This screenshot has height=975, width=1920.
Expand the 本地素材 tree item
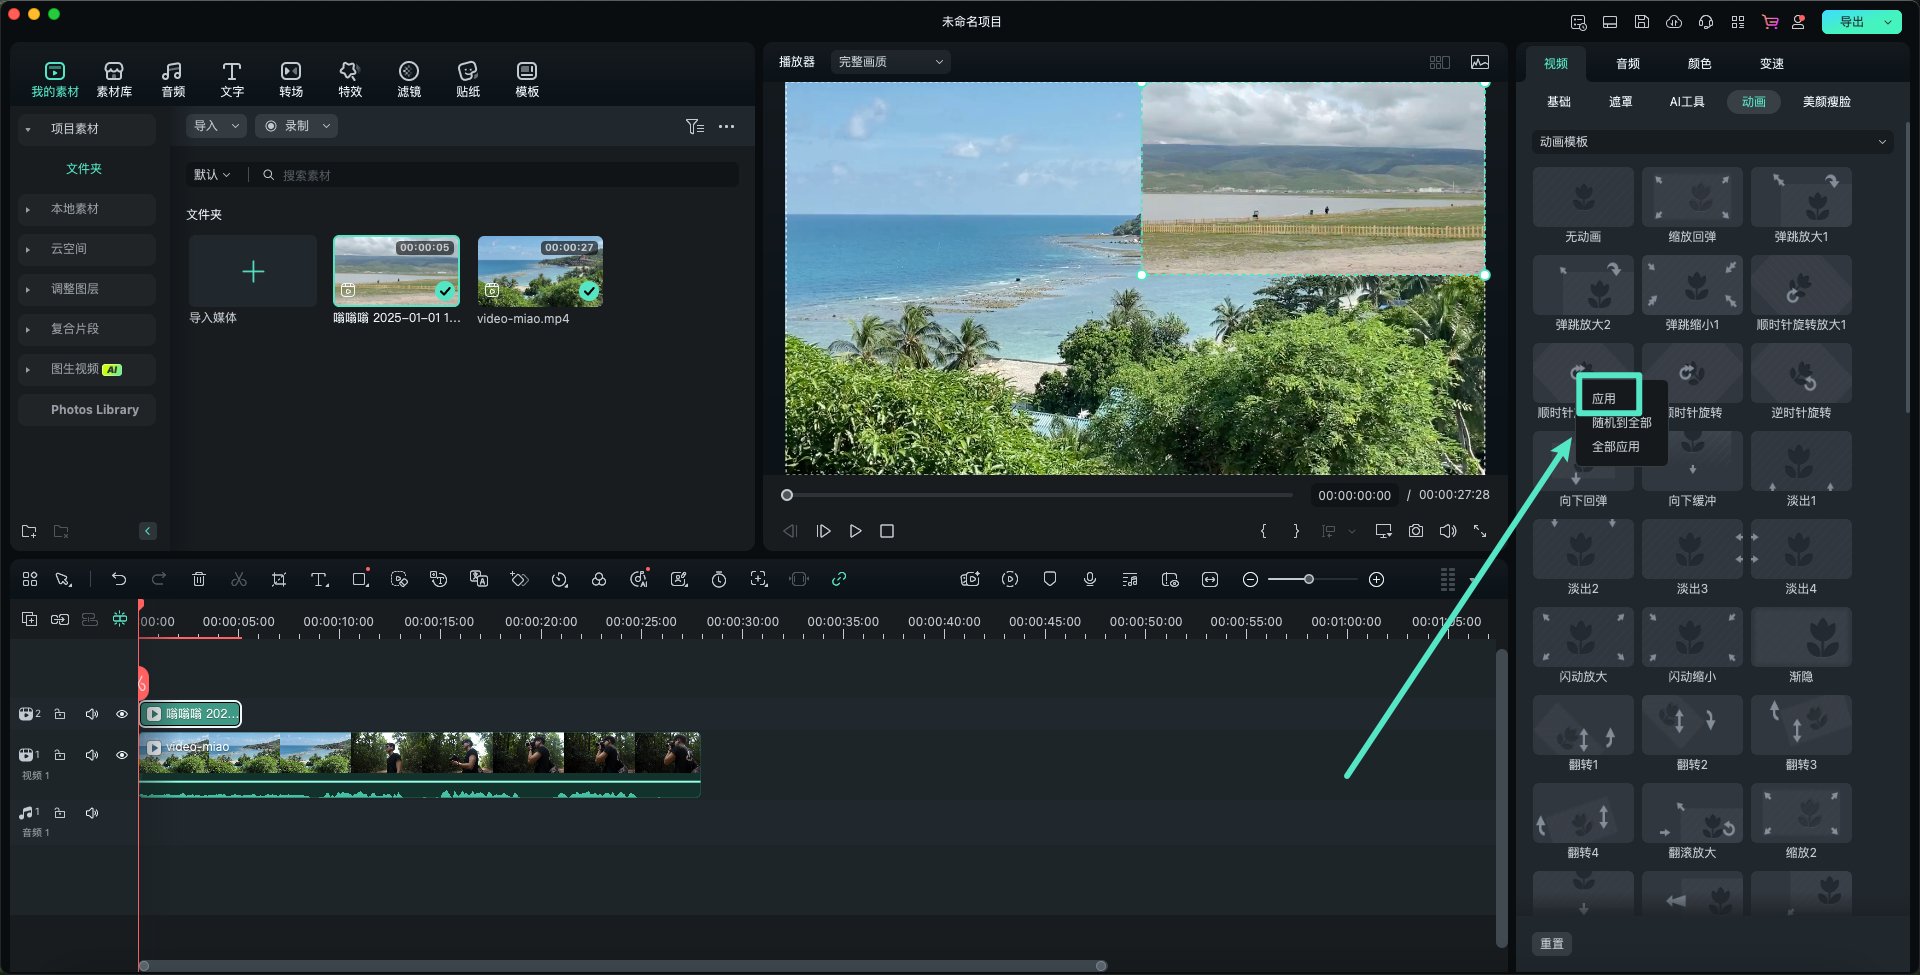click(75, 209)
